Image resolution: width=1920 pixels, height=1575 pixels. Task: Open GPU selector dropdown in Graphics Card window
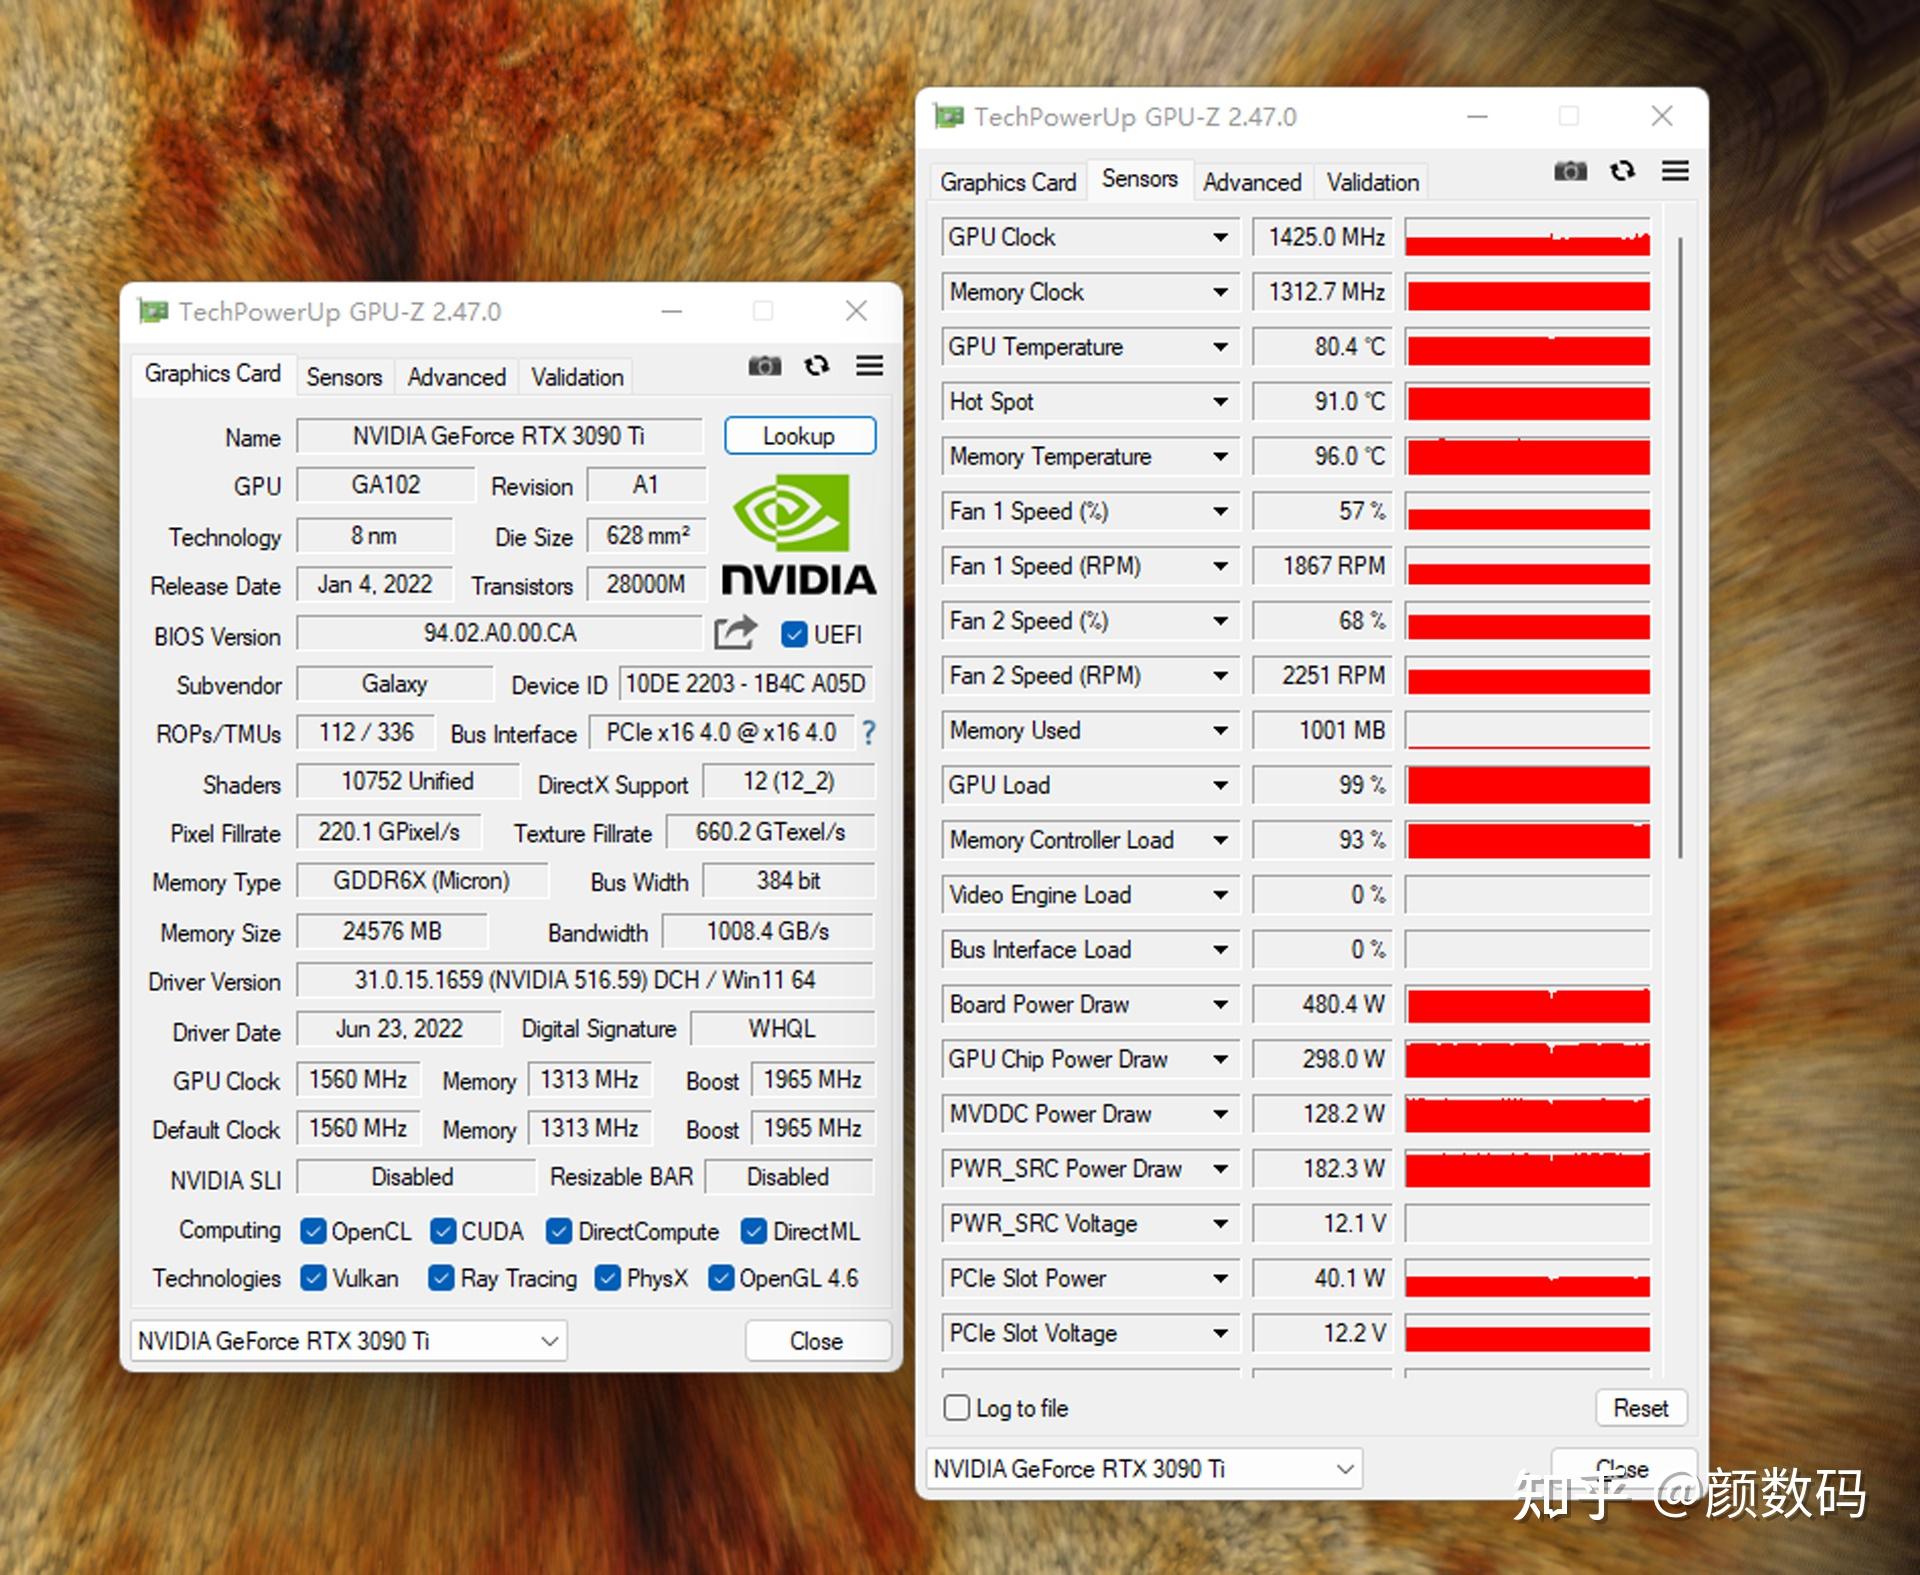click(549, 1341)
